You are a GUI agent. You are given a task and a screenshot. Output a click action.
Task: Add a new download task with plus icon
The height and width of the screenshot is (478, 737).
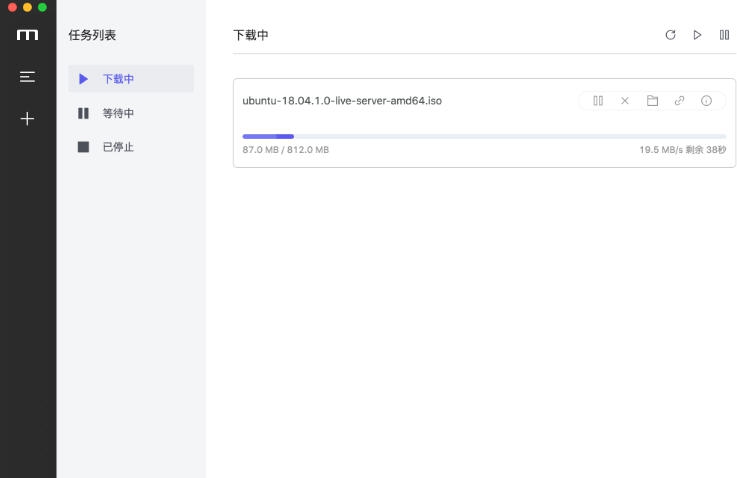pos(27,118)
